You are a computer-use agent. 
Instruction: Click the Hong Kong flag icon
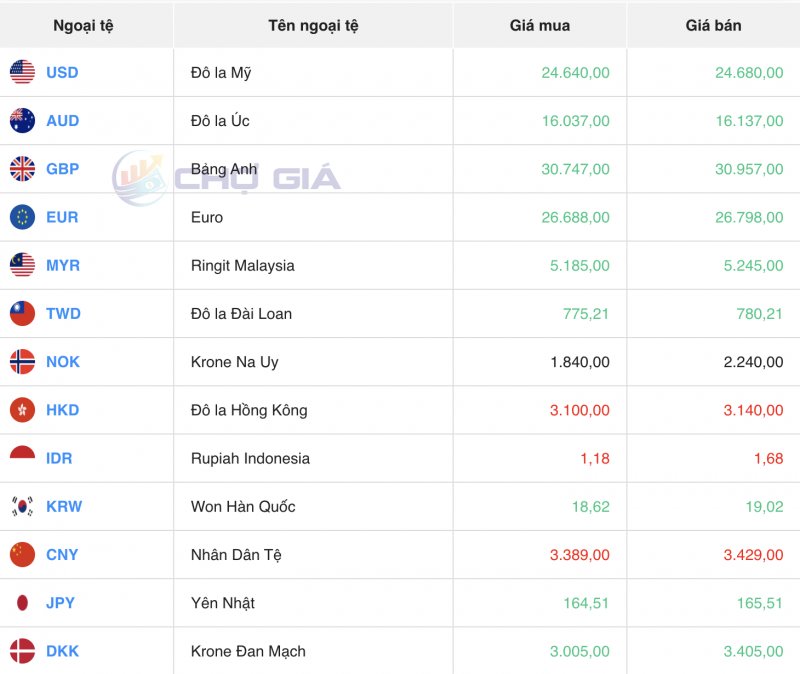tap(22, 410)
